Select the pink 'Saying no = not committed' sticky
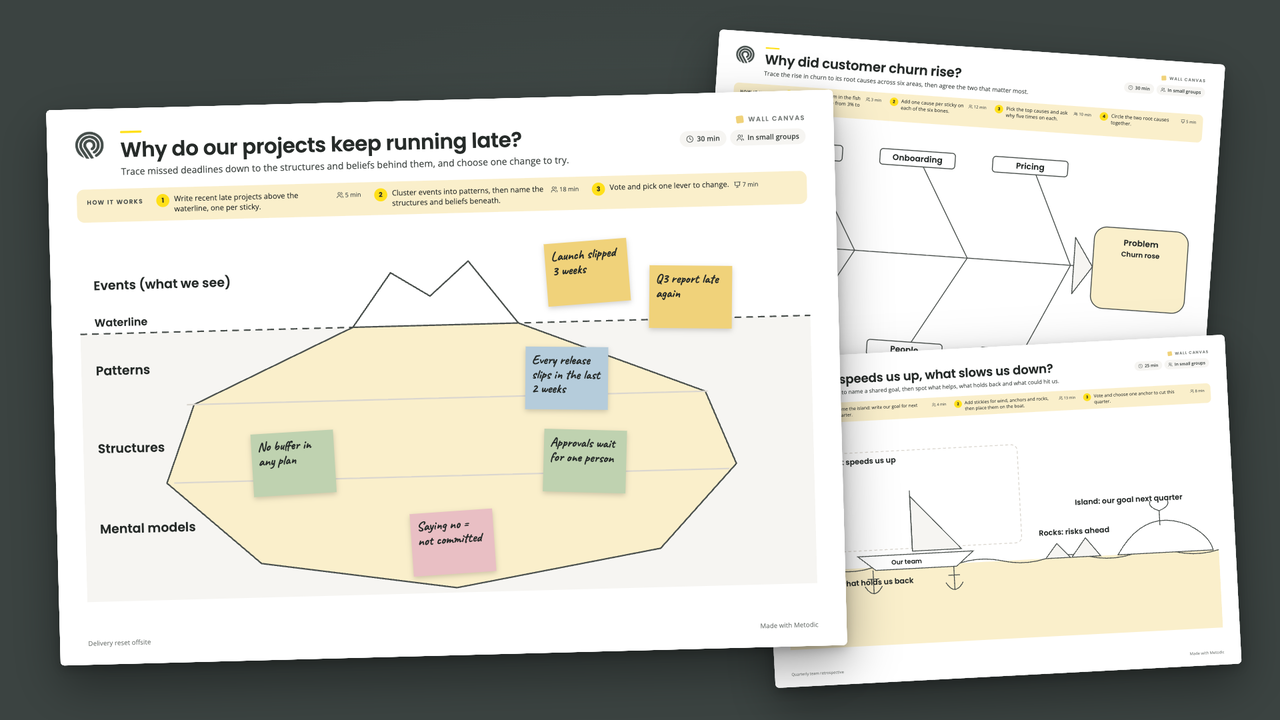 (x=453, y=542)
